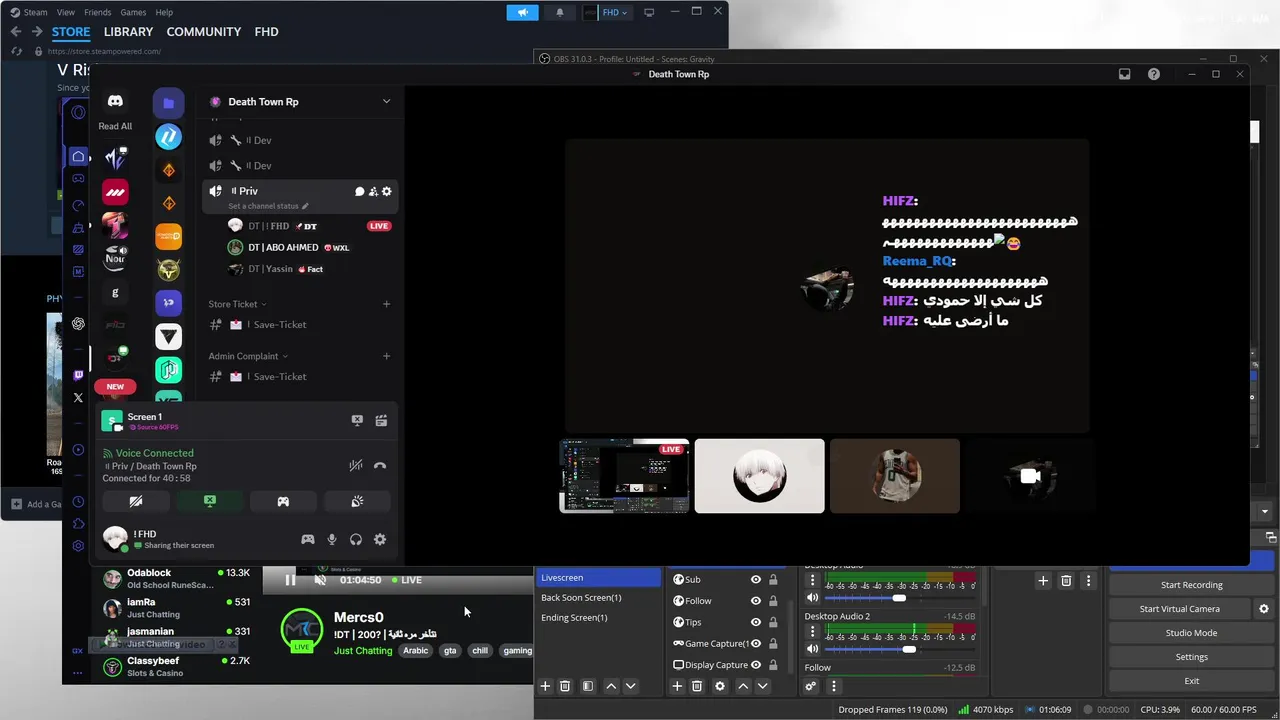Click Steam announcements megaphone button
Image resolution: width=1280 pixels, height=720 pixels.
(x=522, y=12)
